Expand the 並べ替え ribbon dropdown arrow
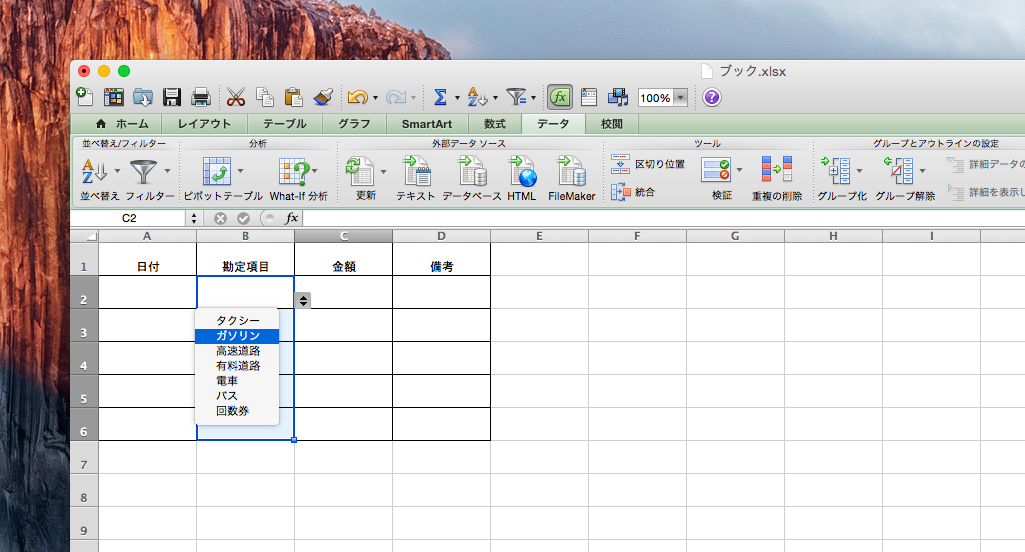 point(117,171)
